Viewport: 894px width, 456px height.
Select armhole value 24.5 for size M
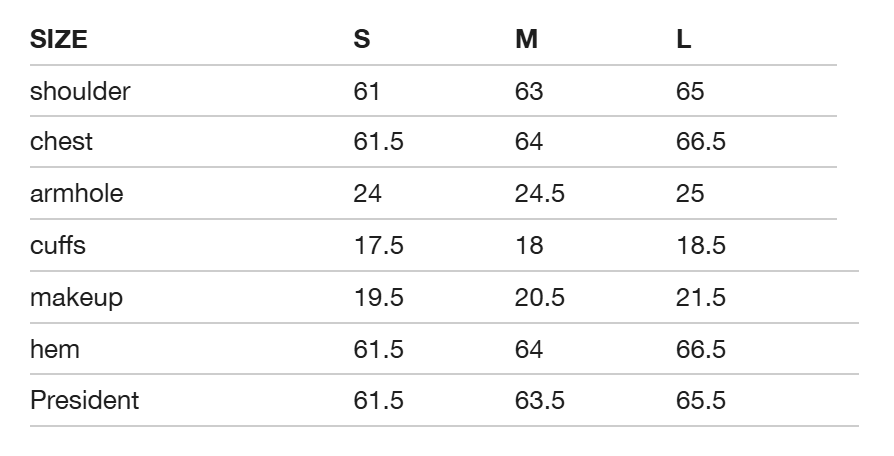pyautogui.click(x=539, y=193)
